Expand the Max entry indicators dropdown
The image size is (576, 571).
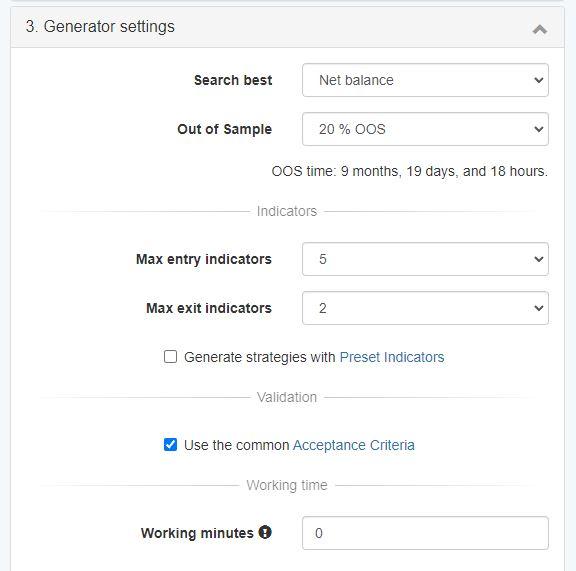click(425, 259)
